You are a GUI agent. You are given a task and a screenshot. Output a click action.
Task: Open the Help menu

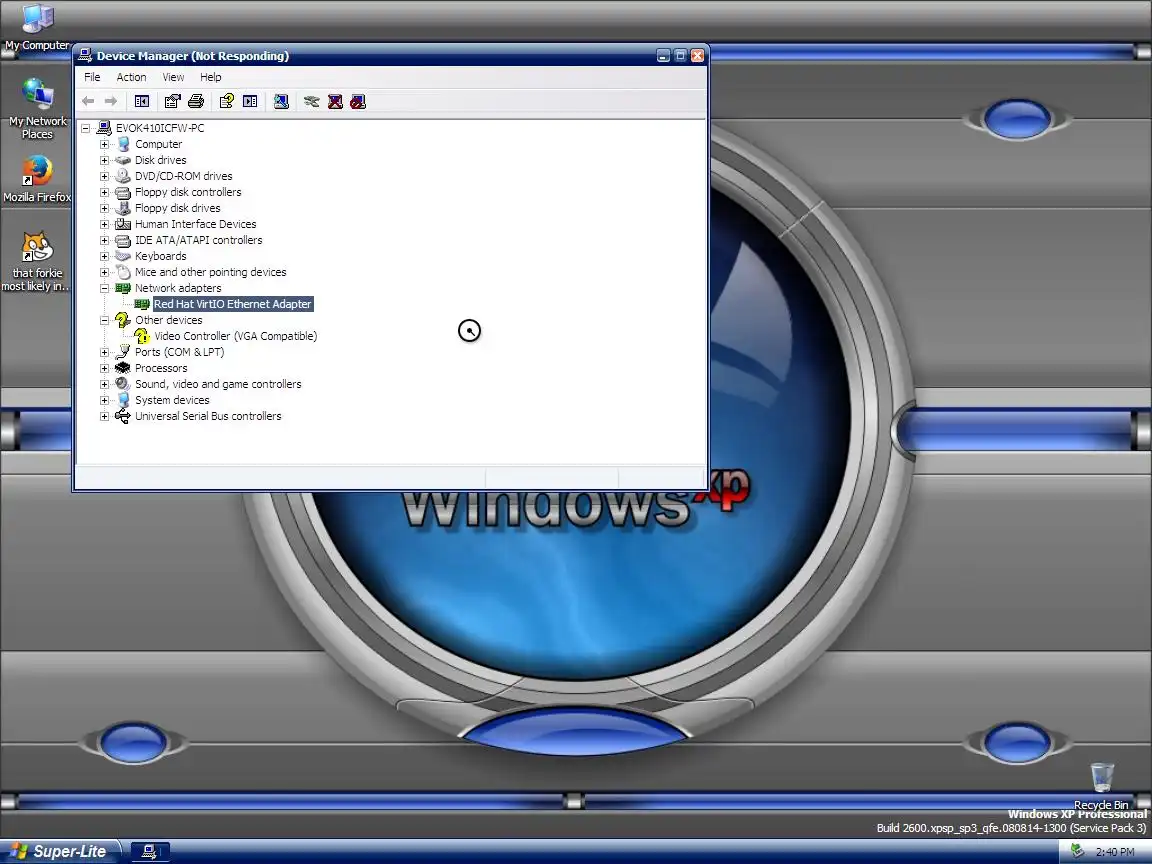(x=211, y=77)
